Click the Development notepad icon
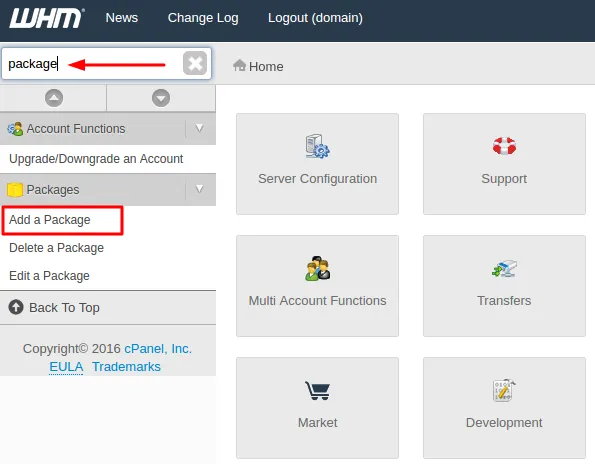The width and height of the screenshot is (595, 464). point(504,390)
